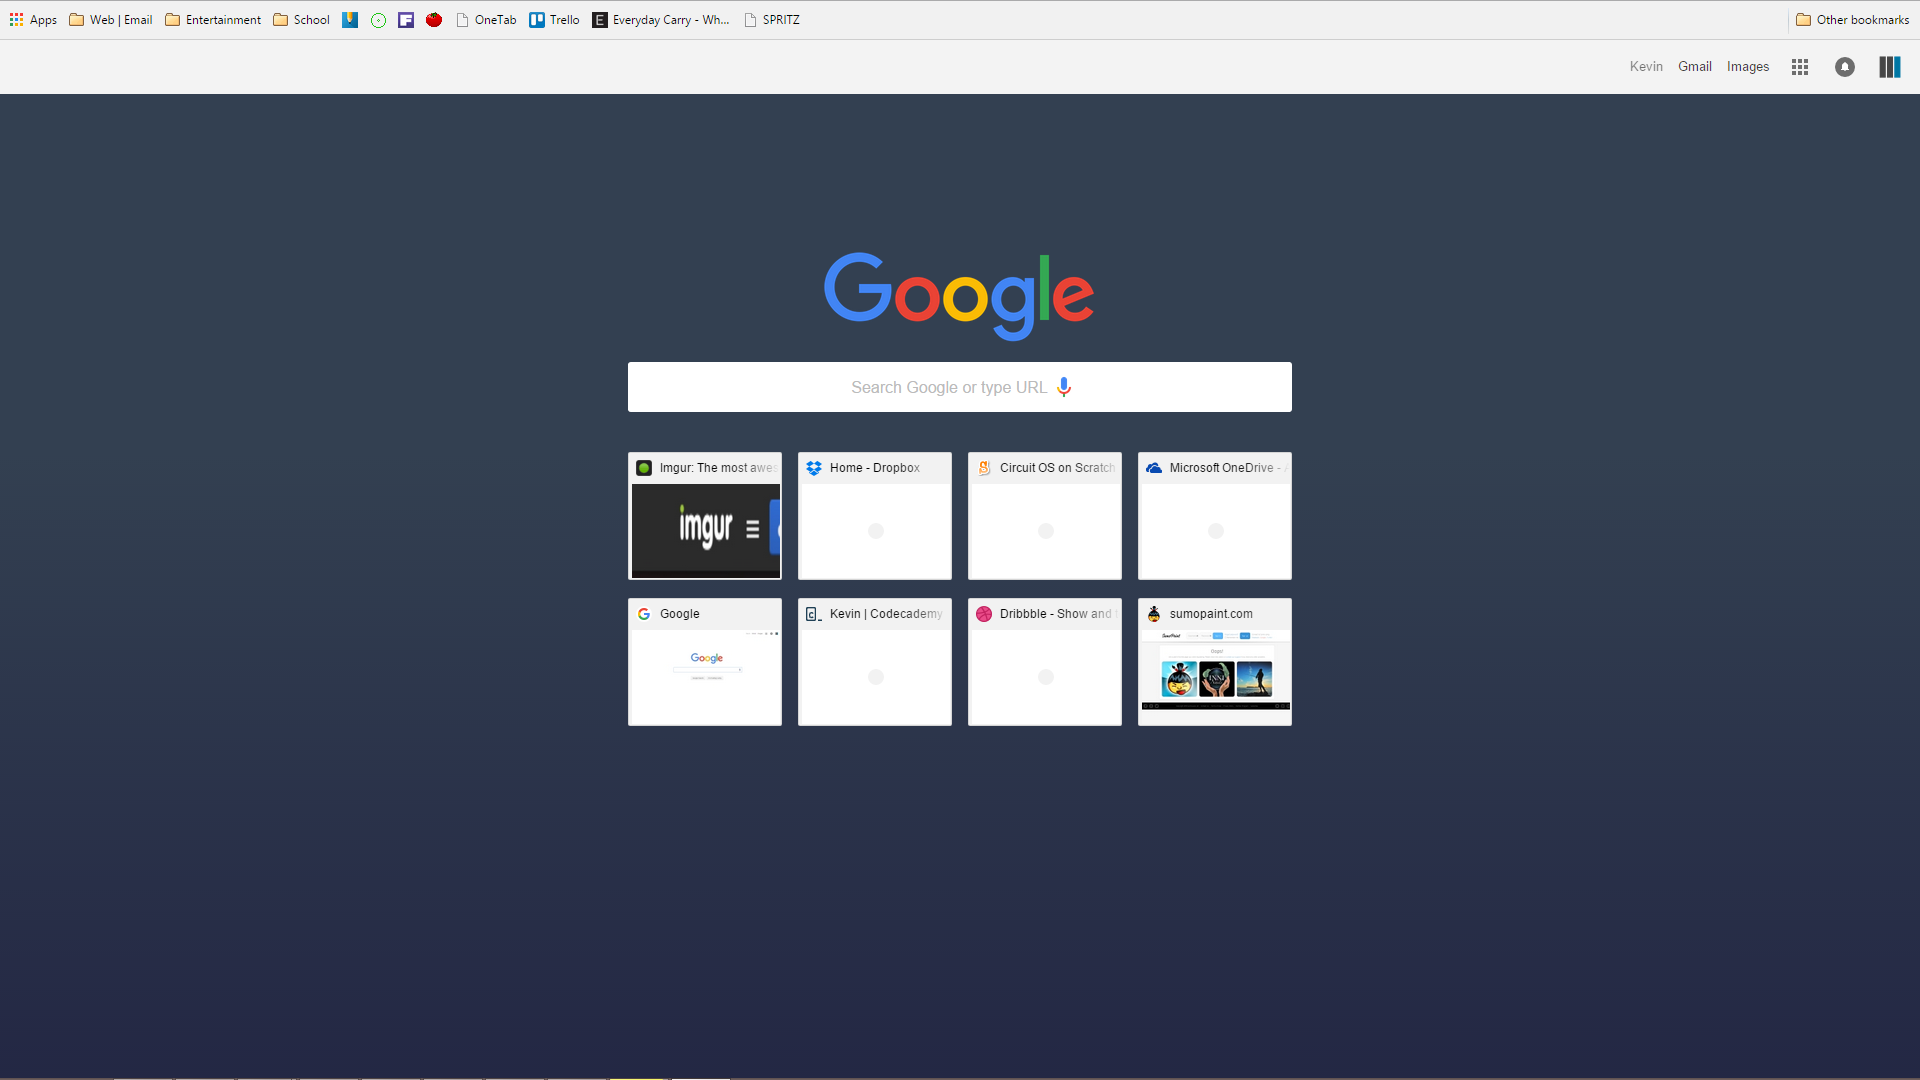
Task: Open the Google apps grid launcher
Action: click(x=1798, y=66)
